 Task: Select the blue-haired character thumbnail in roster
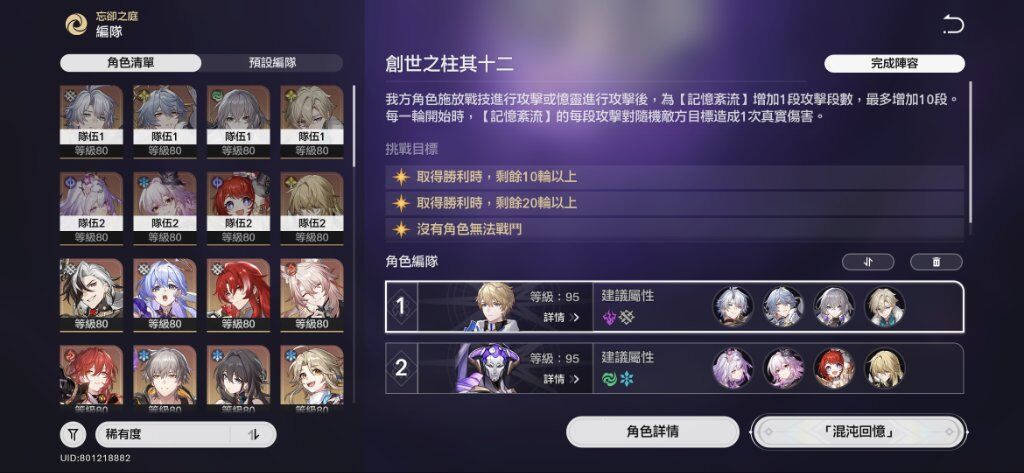(165, 295)
